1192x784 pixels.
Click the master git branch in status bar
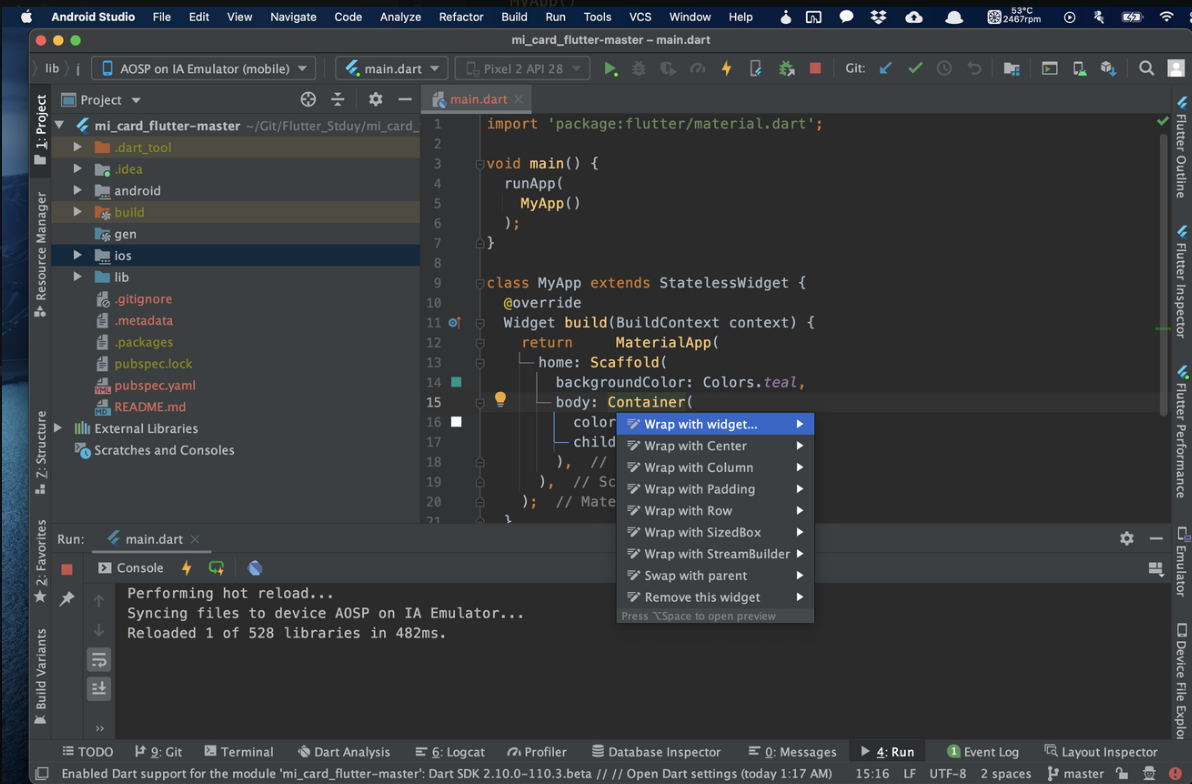point(1076,773)
